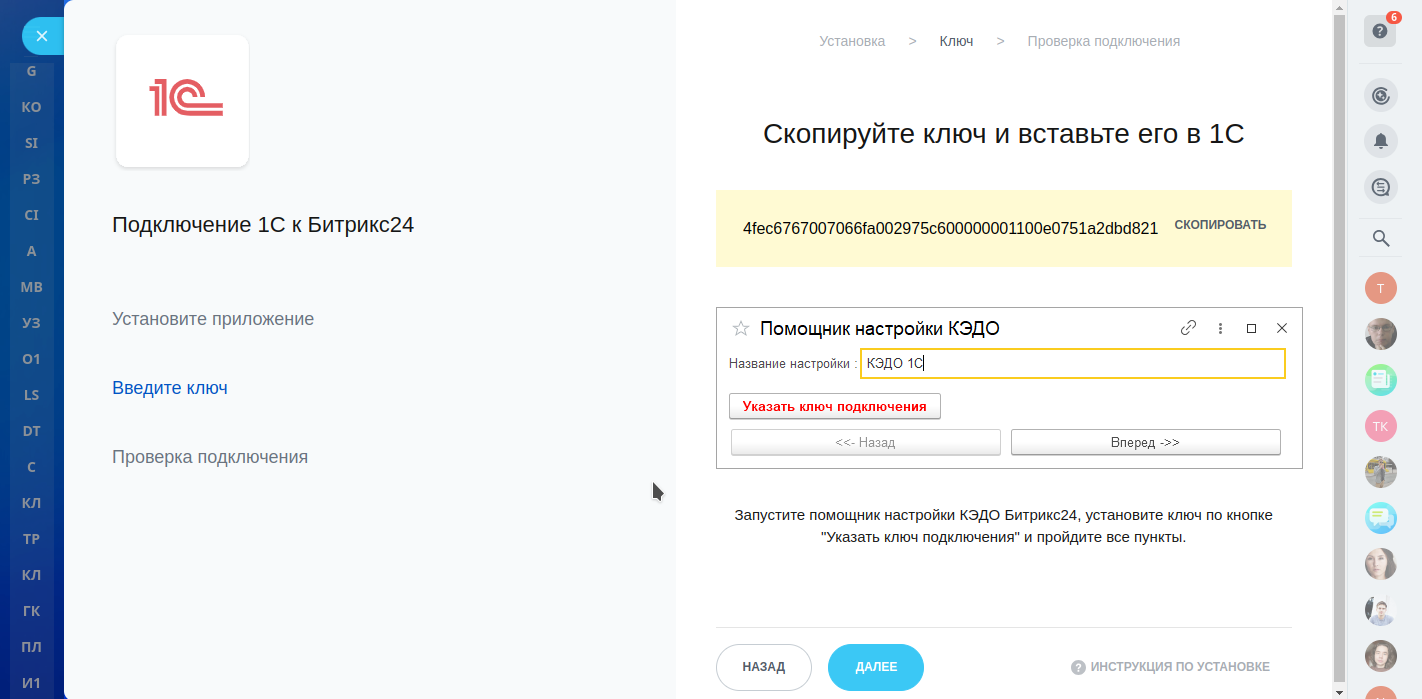This screenshot has height=699, width=1422.
Task: Click the ДАЛЕЕ button
Action: [x=876, y=667]
